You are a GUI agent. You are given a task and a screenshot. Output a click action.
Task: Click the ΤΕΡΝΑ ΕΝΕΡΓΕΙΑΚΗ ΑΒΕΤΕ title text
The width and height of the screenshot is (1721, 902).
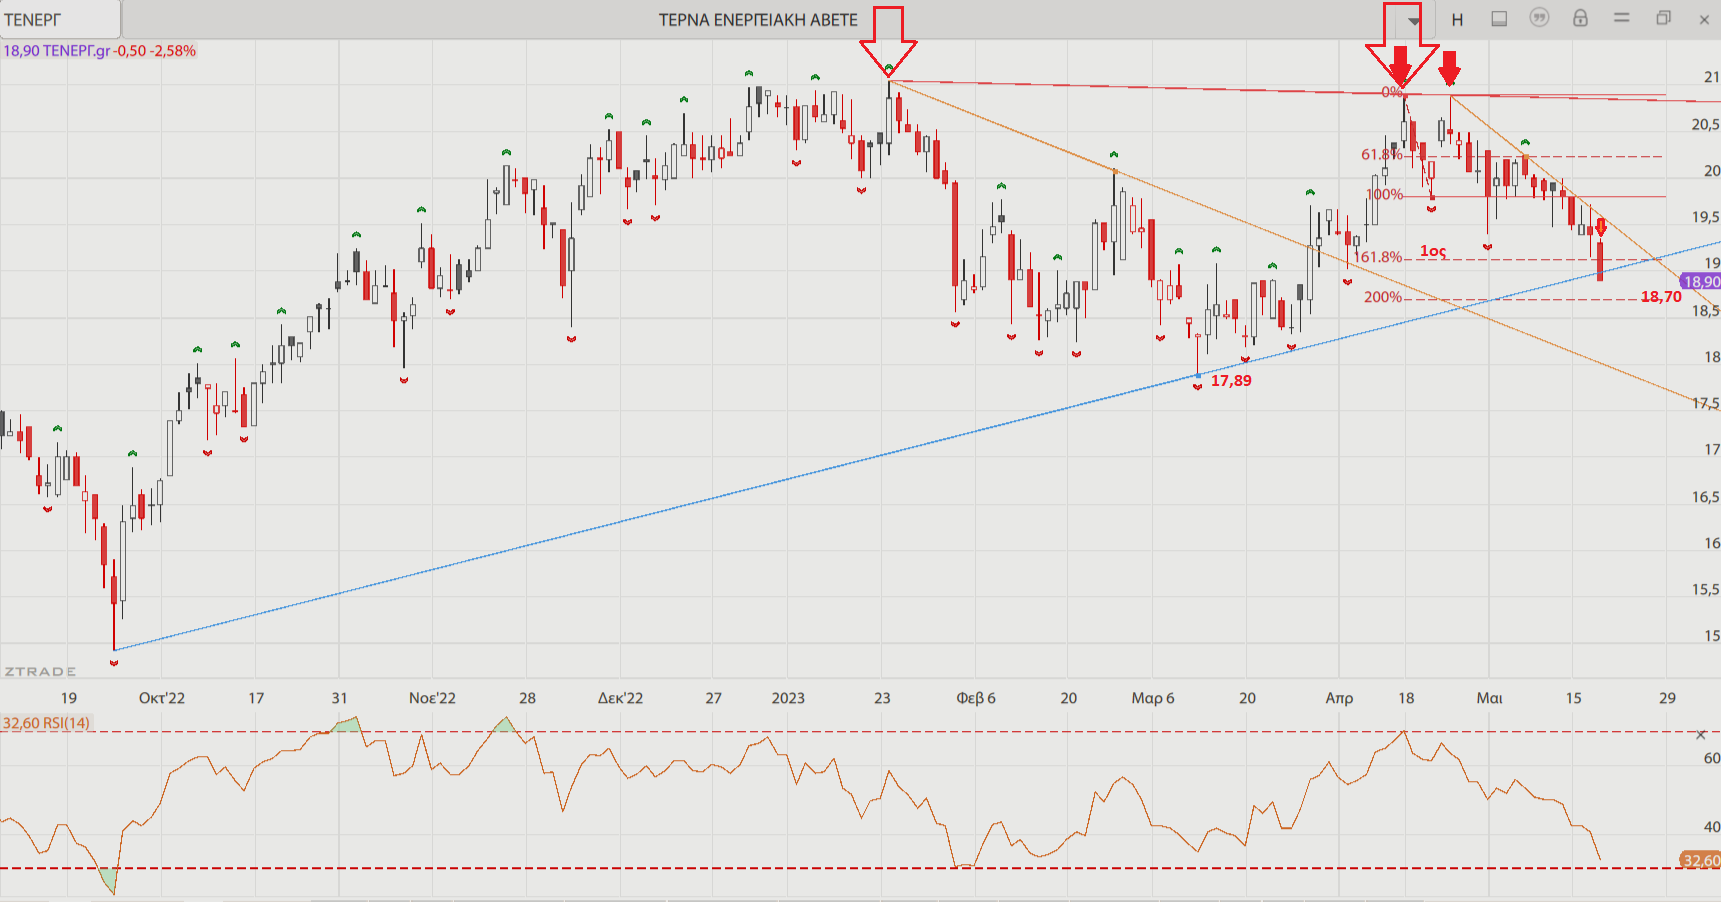pyautogui.click(x=758, y=20)
